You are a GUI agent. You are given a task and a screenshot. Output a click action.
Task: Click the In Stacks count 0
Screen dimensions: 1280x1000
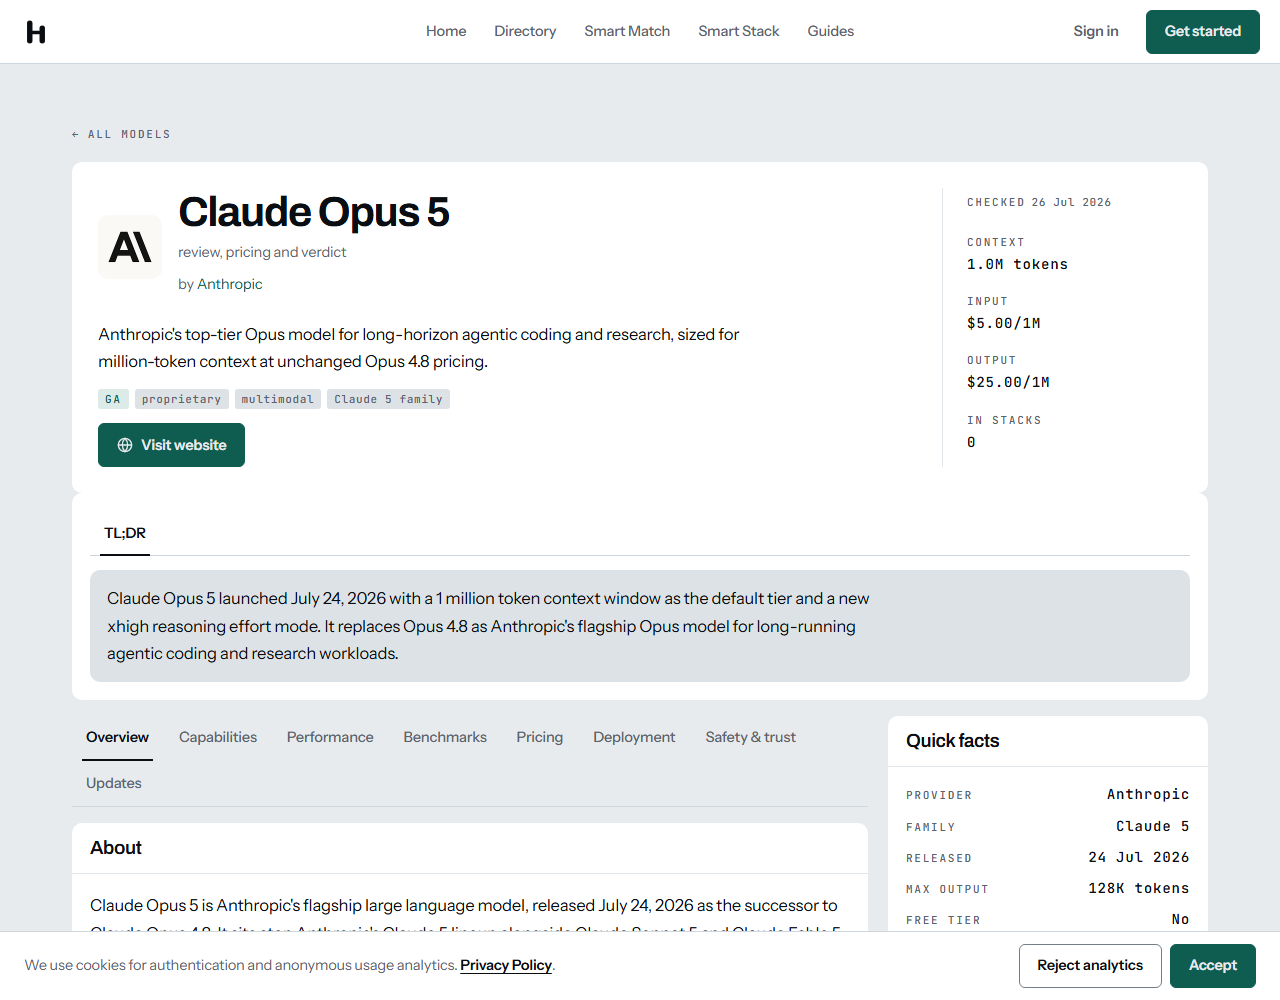tap(971, 442)
